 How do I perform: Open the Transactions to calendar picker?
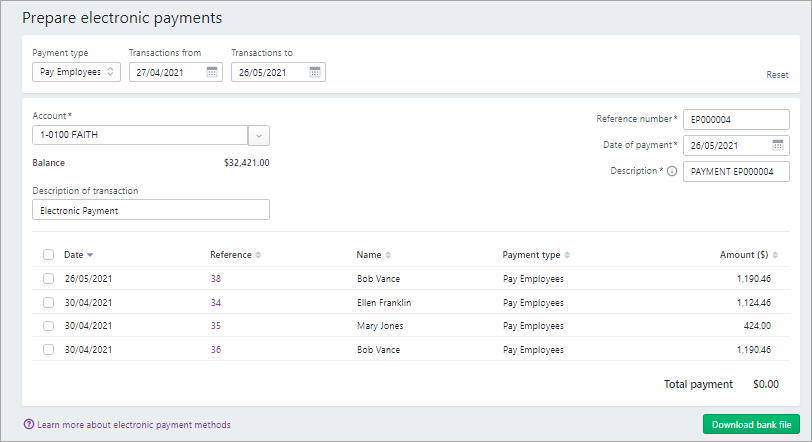tap(315, 72)
